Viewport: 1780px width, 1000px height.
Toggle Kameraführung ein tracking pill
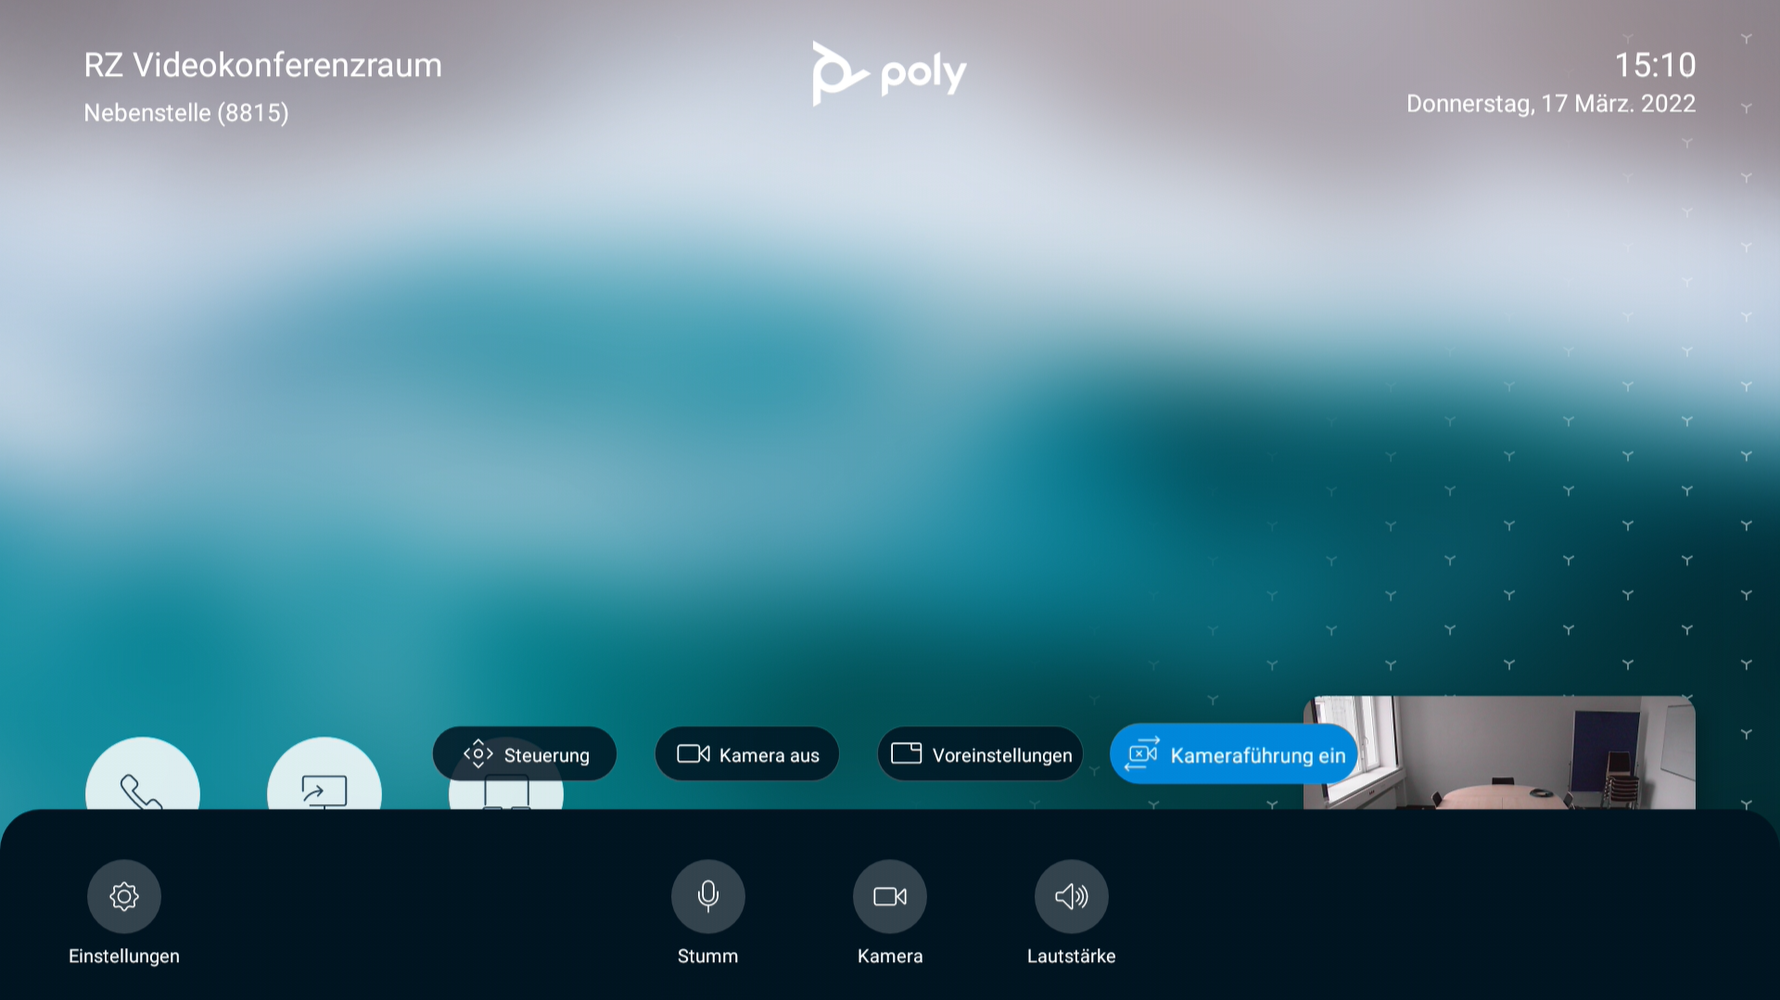click(1233, 754)
